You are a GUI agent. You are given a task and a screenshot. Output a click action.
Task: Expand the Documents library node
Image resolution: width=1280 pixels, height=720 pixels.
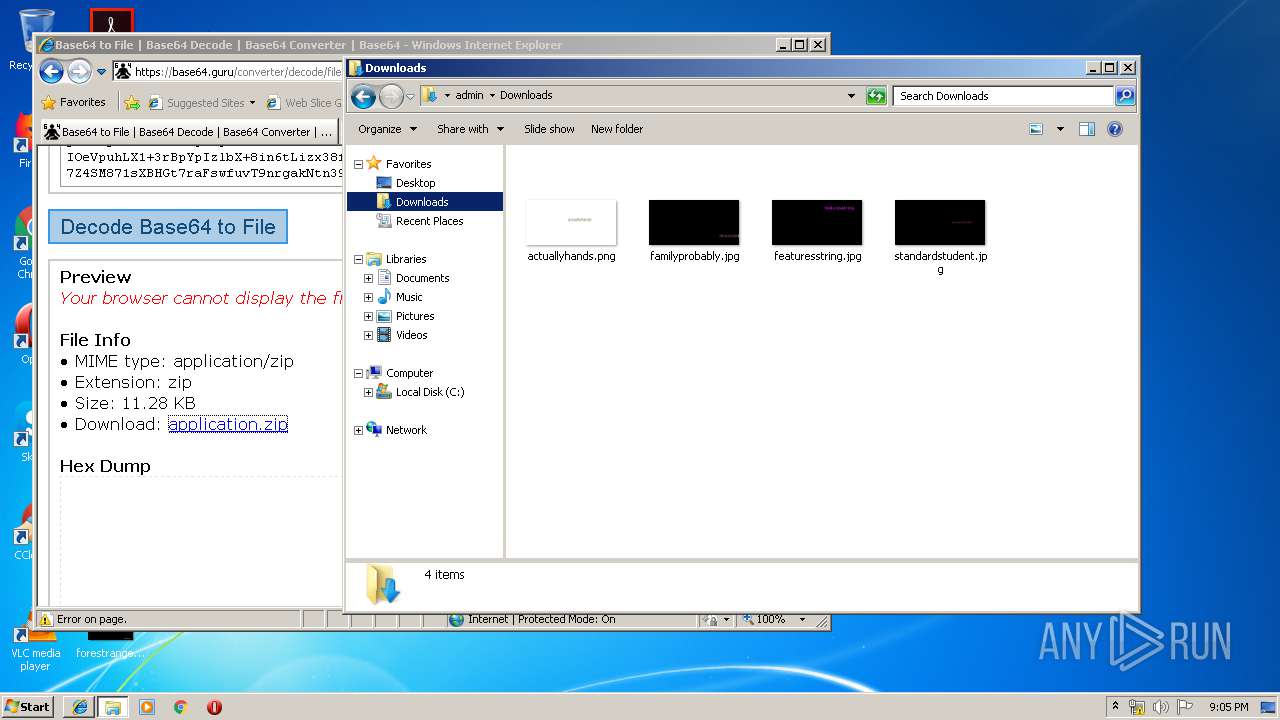click(x=368, y=278)
